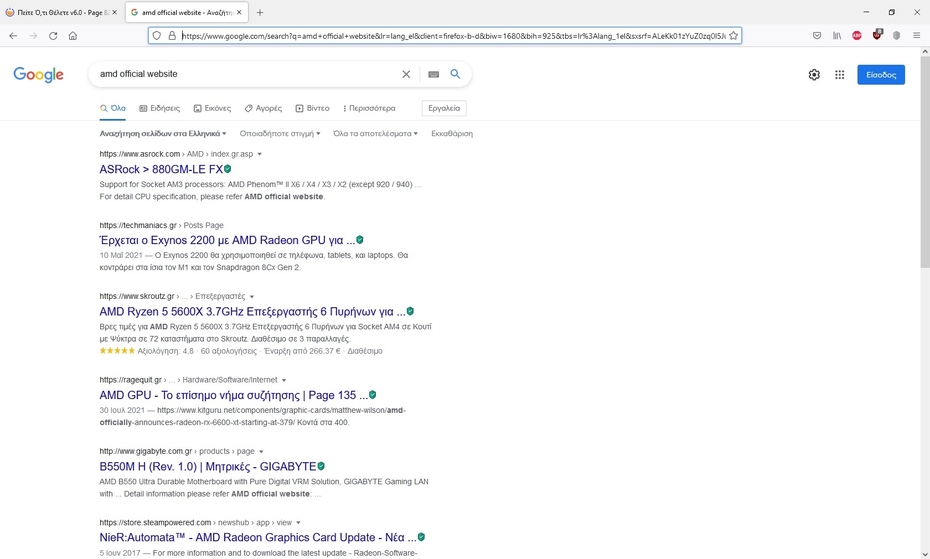The image size is (930, 559).
Task: Switch to the Εικόνες images tab
Action: (212, 108)
